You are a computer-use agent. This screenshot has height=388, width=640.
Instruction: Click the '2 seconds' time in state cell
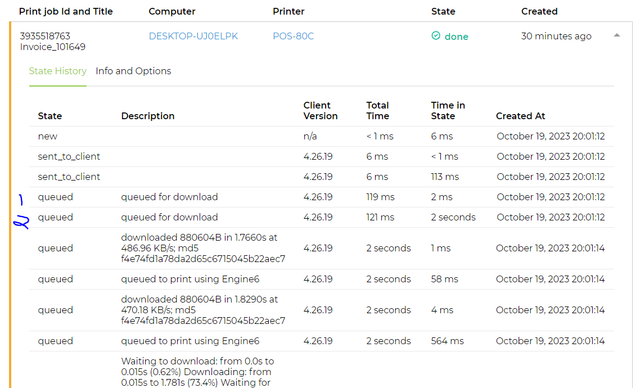point(453,217)
